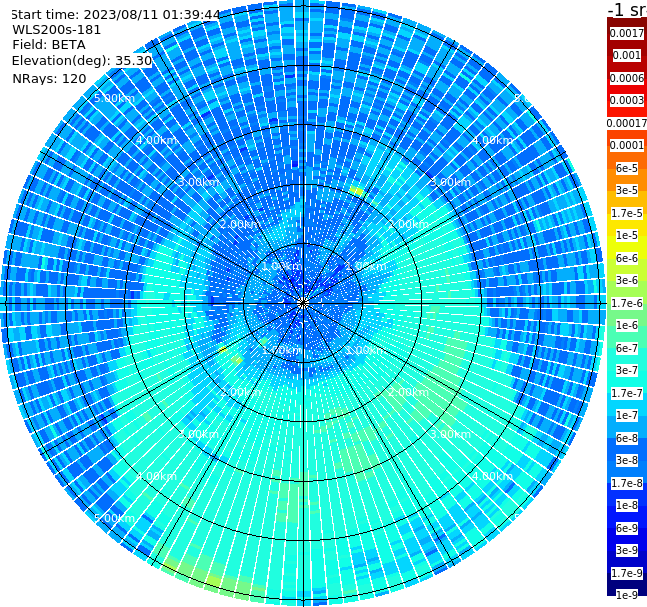
Task: Click the northwest 5.00km range ring label
Action: coord(114,98)
